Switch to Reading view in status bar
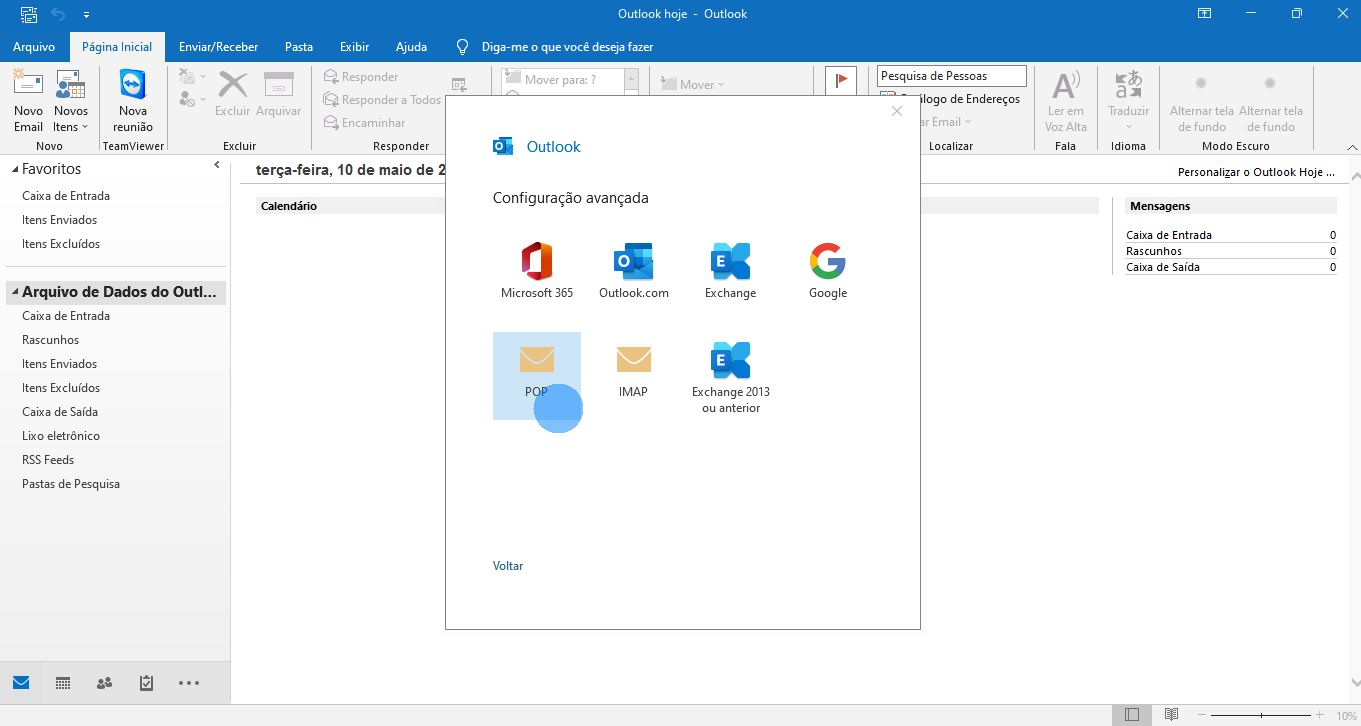1361x726 pixels. coord(1171,715)
